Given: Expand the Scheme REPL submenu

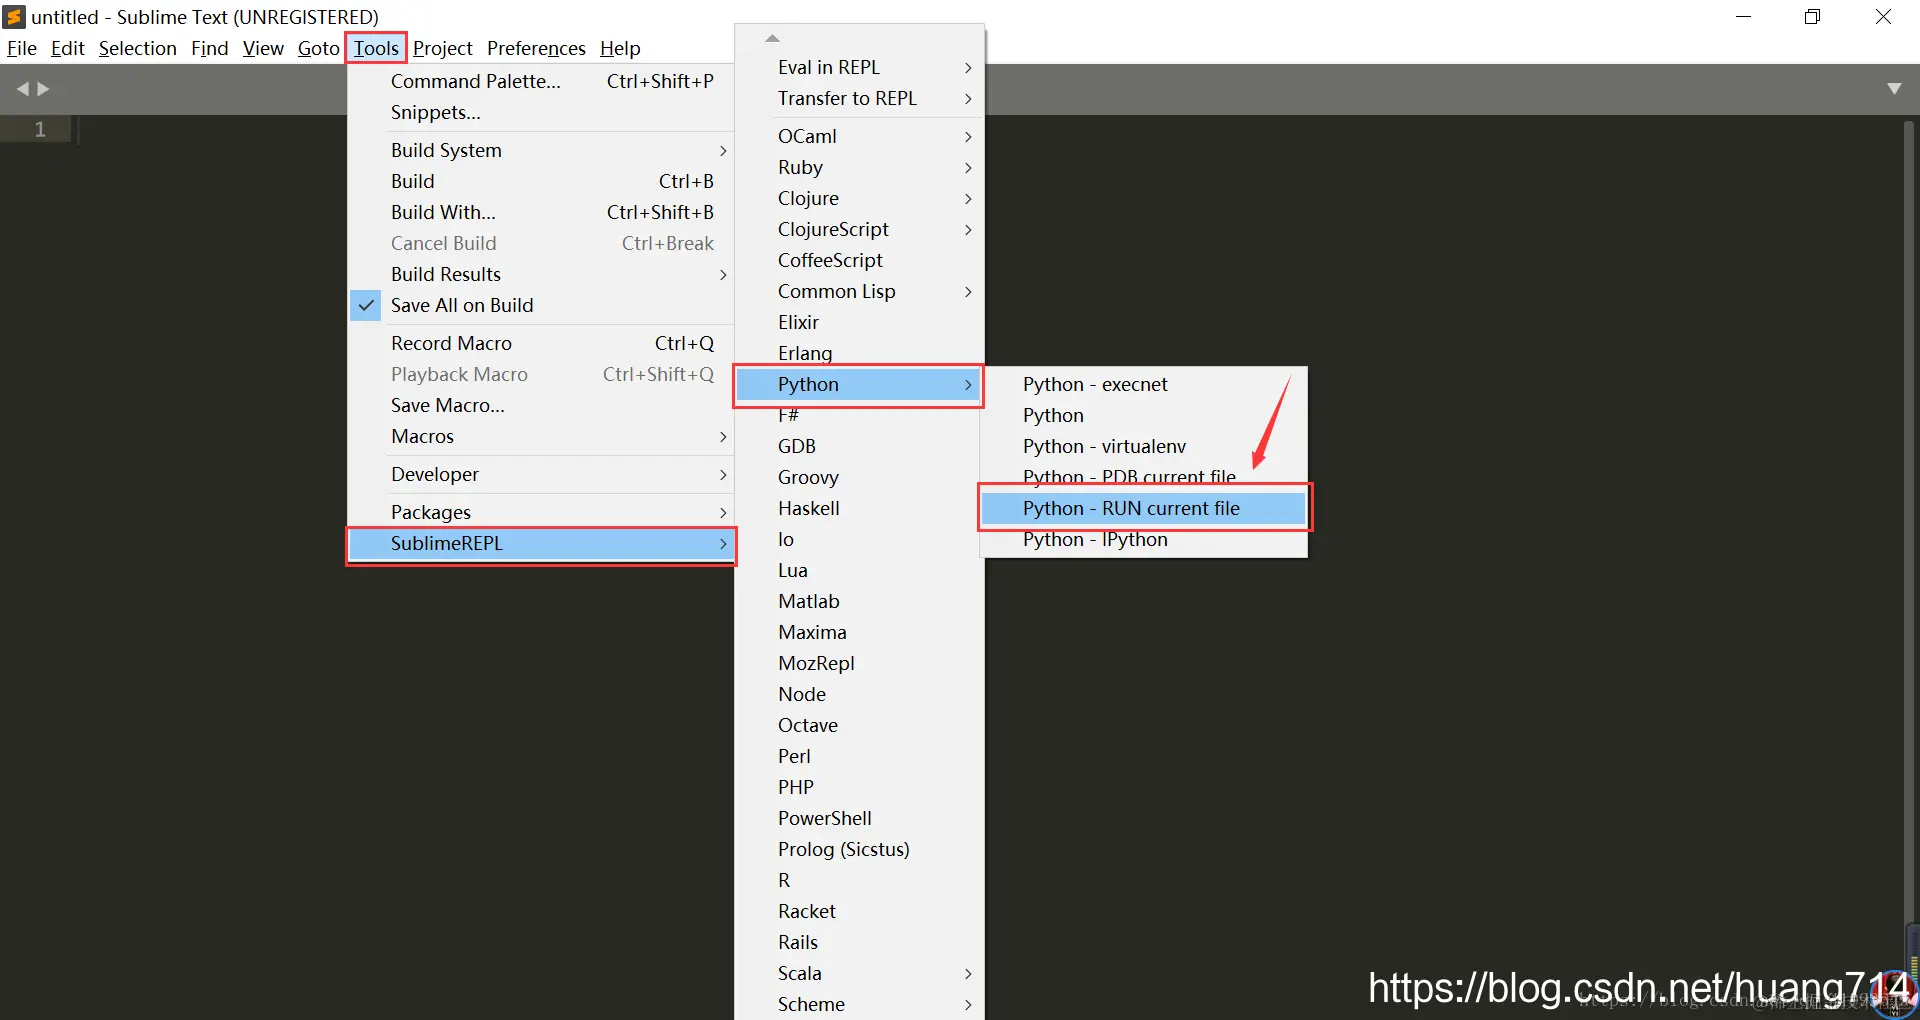Looking at the screenshot, I should click(859, 1004).
